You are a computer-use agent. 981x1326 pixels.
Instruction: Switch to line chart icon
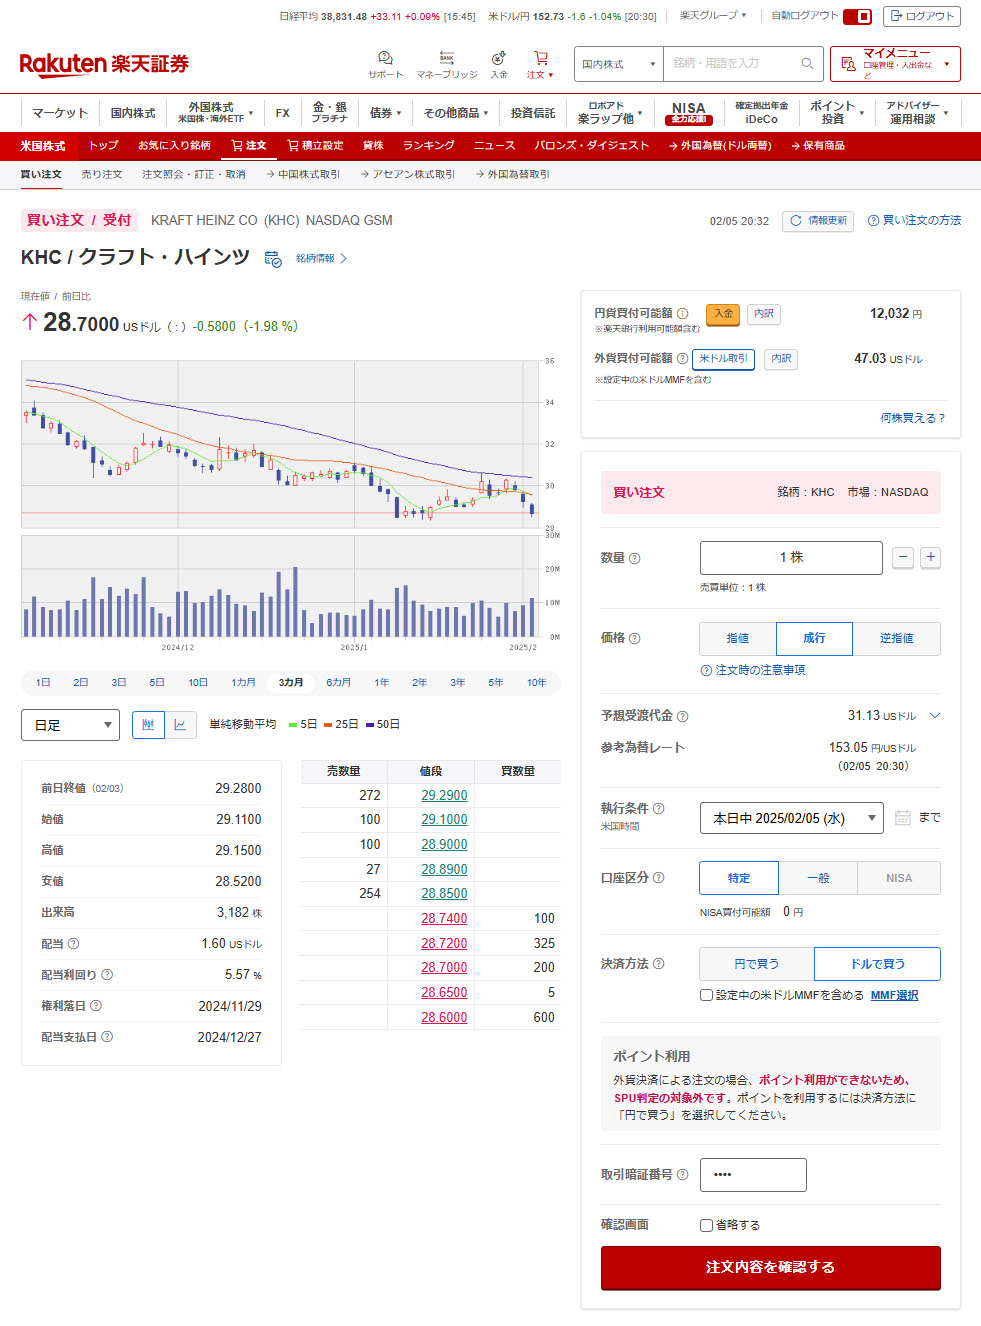[x=180, y=725]
